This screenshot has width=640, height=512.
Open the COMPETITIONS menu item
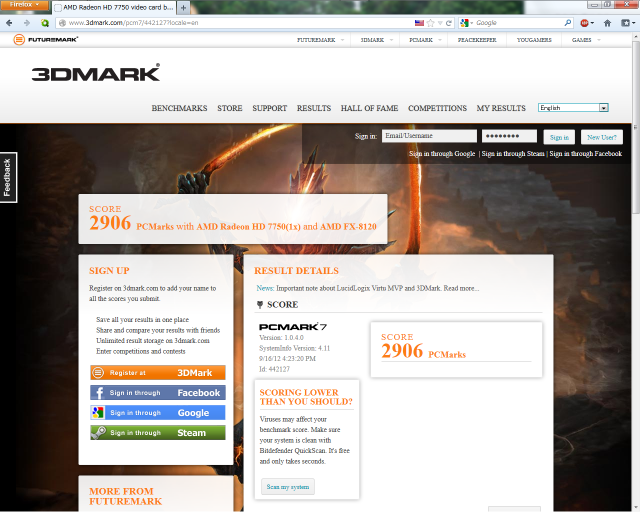point(437,108)
